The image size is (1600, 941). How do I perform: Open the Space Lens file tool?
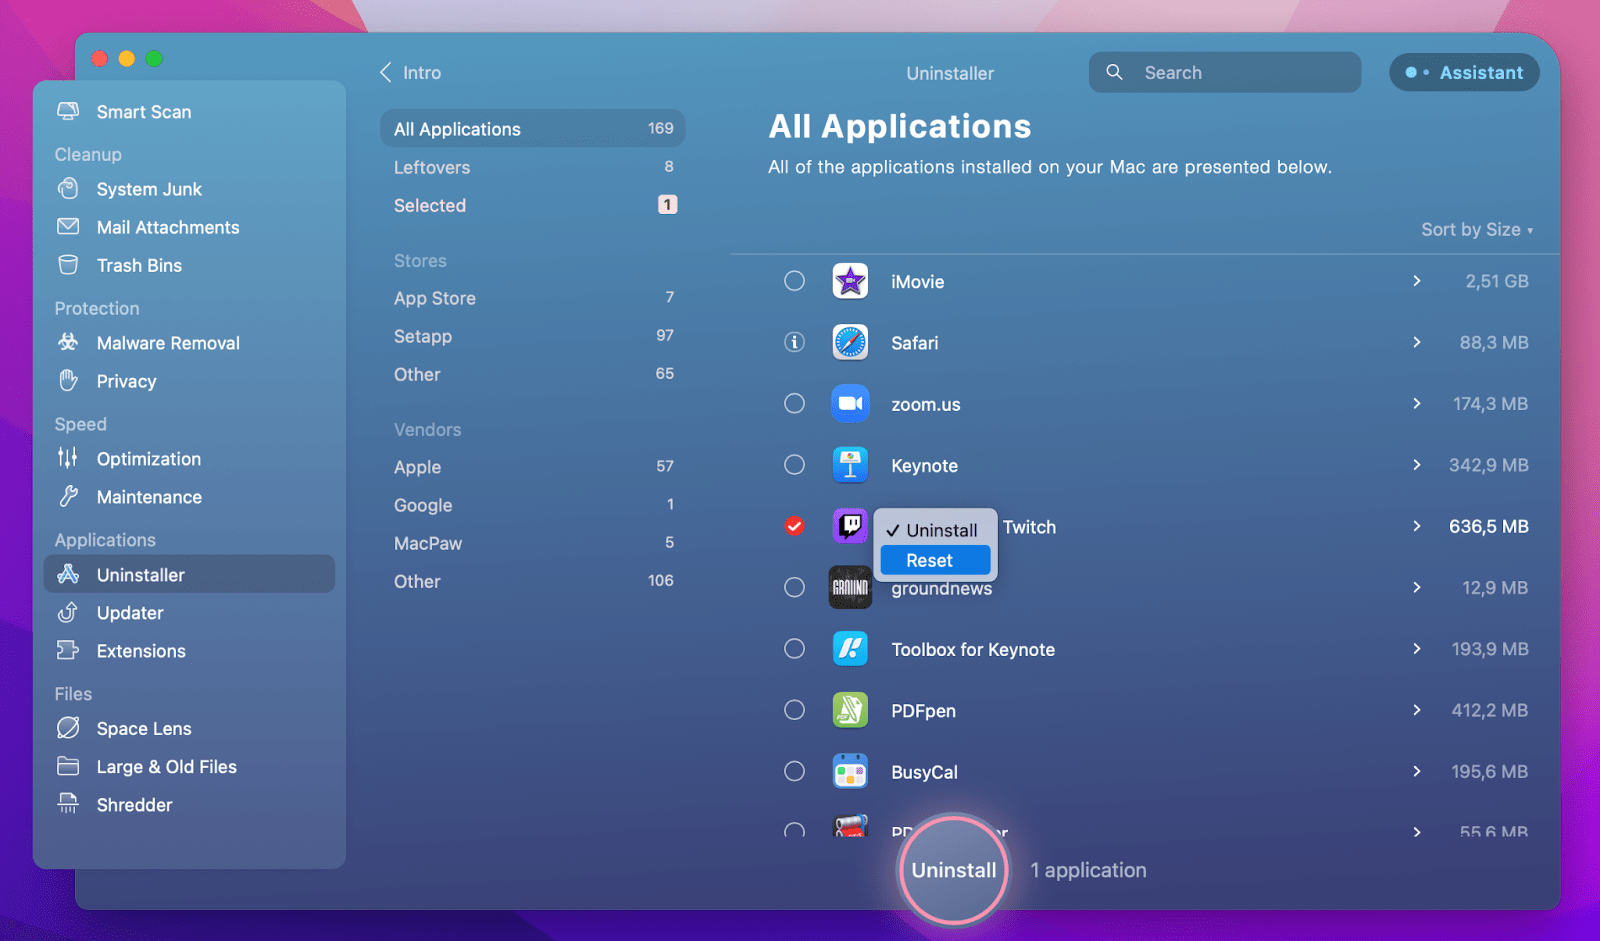tap(143, 728)
